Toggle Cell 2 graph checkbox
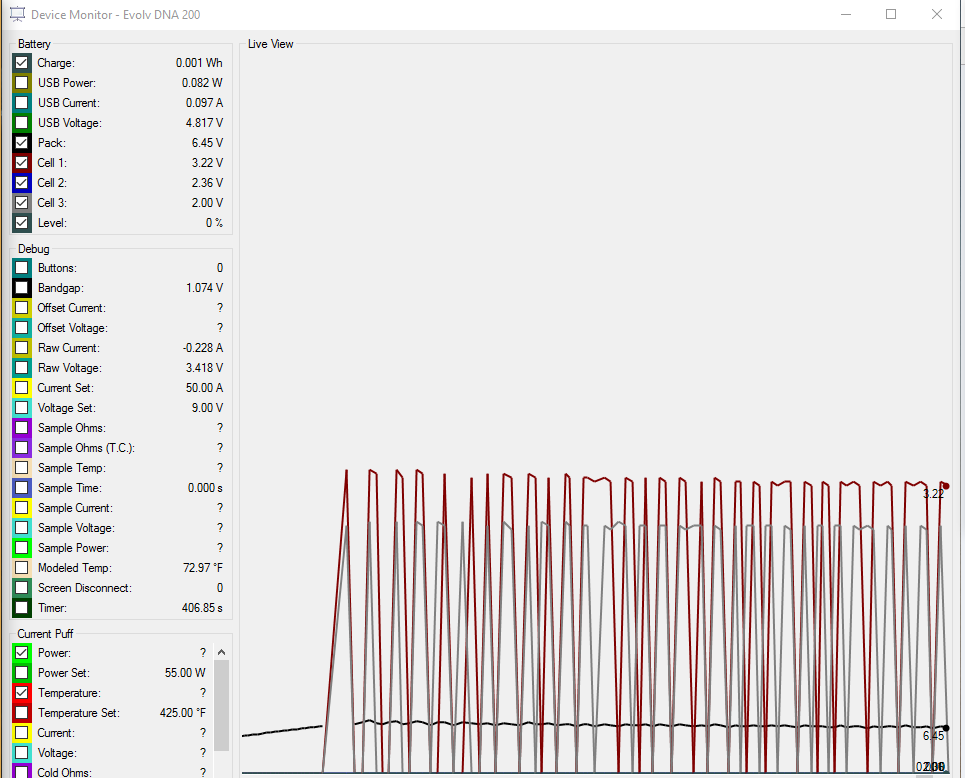This screenshot has width=965, height=778. coord(22,183)
